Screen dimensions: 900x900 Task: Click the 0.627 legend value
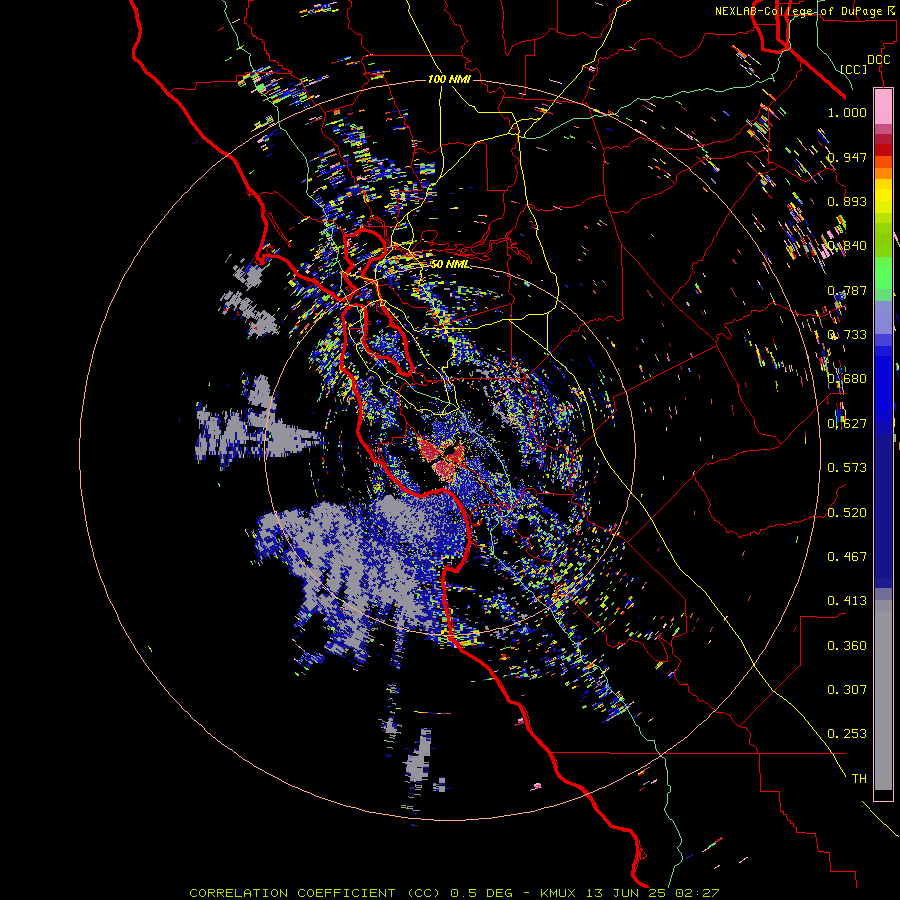coord(847,424)
